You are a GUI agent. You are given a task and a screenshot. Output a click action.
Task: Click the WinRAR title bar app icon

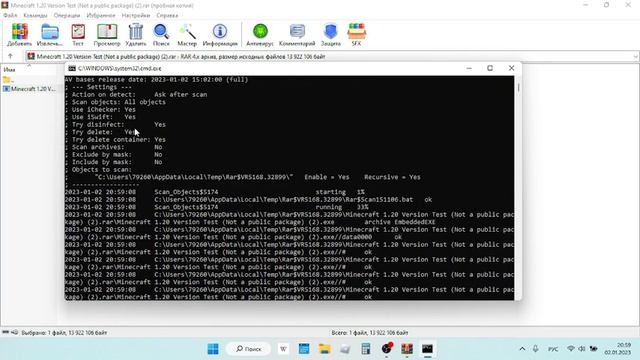[x=5, y=5]
